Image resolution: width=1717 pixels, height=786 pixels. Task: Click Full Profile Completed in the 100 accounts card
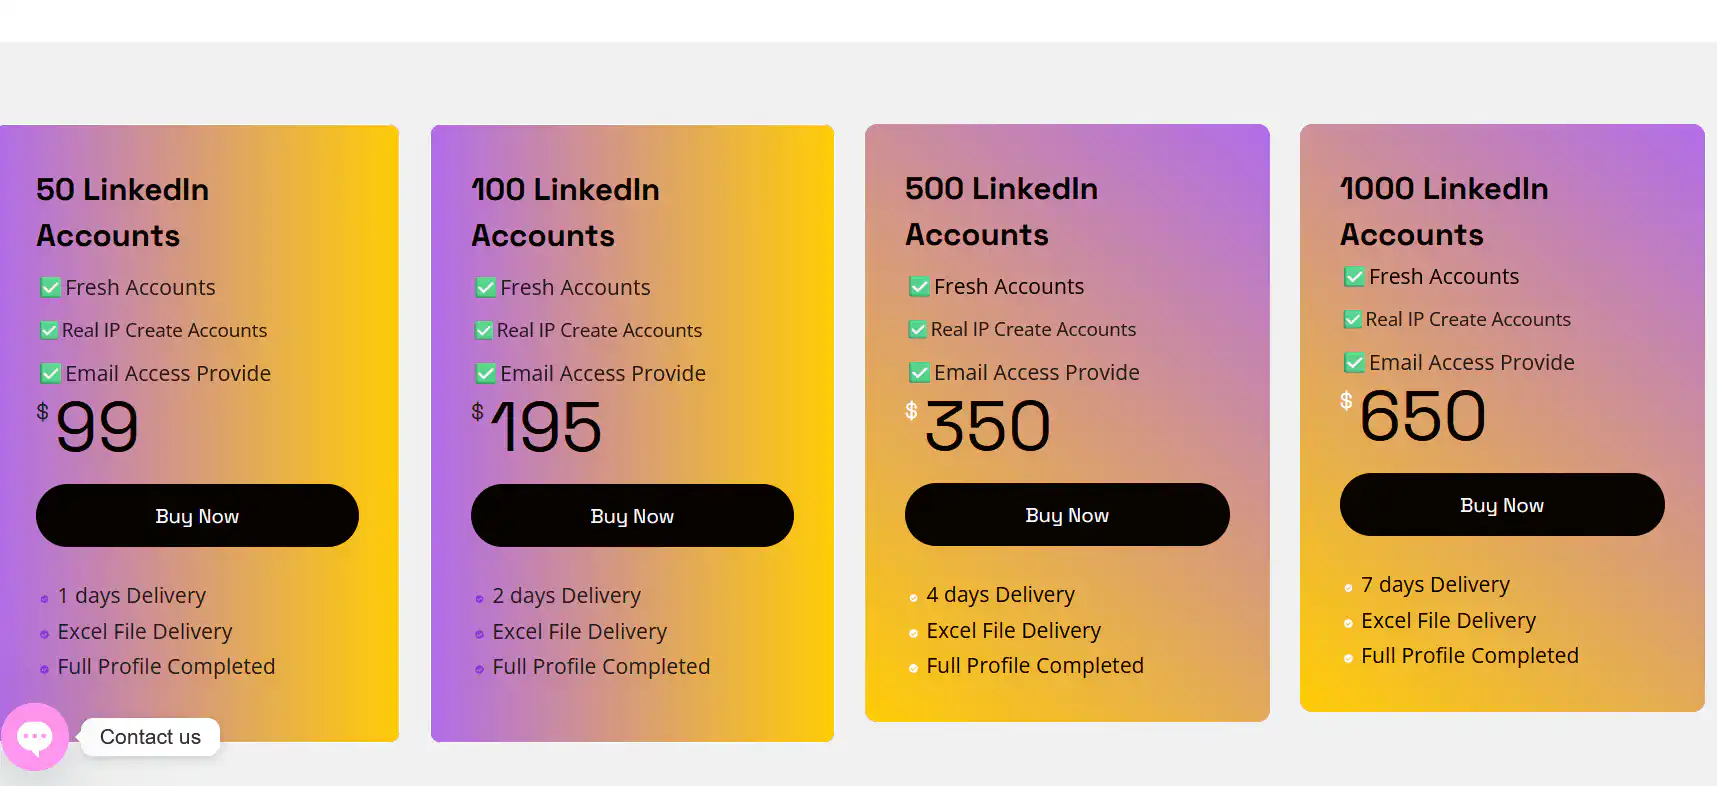coord(601,667)
